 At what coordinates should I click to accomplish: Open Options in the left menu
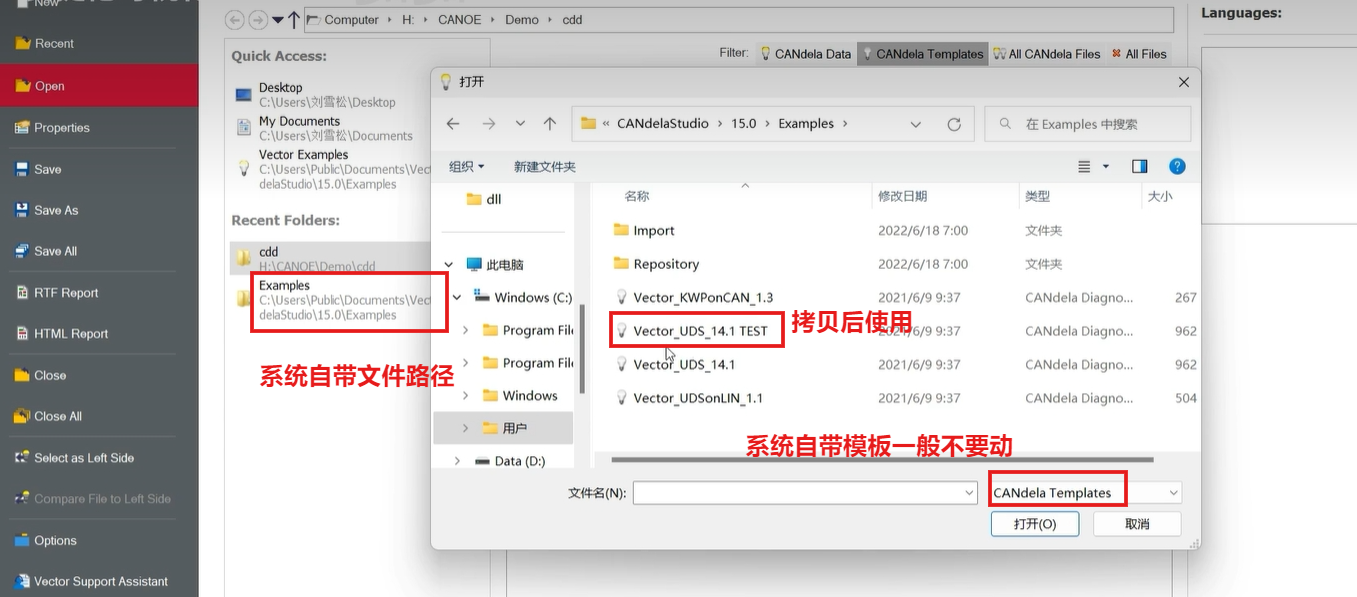[55, 541]
